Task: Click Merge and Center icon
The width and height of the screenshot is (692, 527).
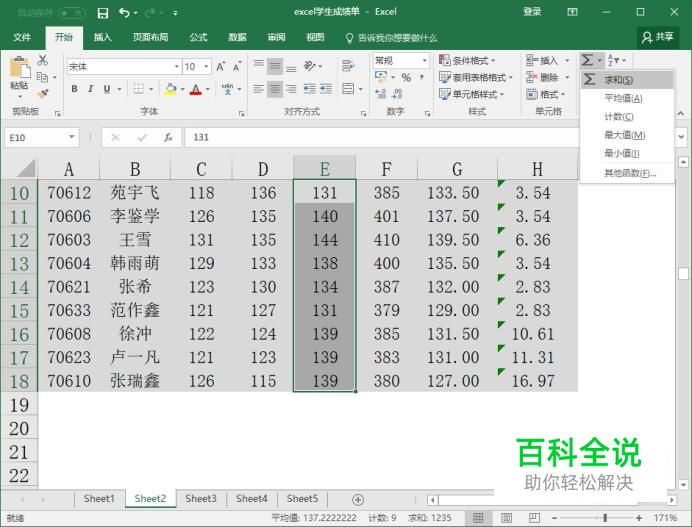Action: click(348, 89)
